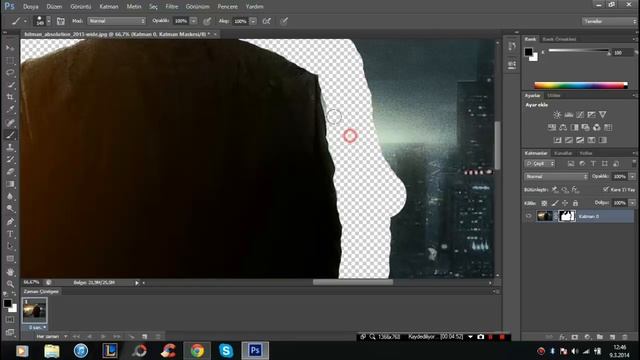Add a Vibrance adjustment (triangle icon)

click(x=602, y=115)
